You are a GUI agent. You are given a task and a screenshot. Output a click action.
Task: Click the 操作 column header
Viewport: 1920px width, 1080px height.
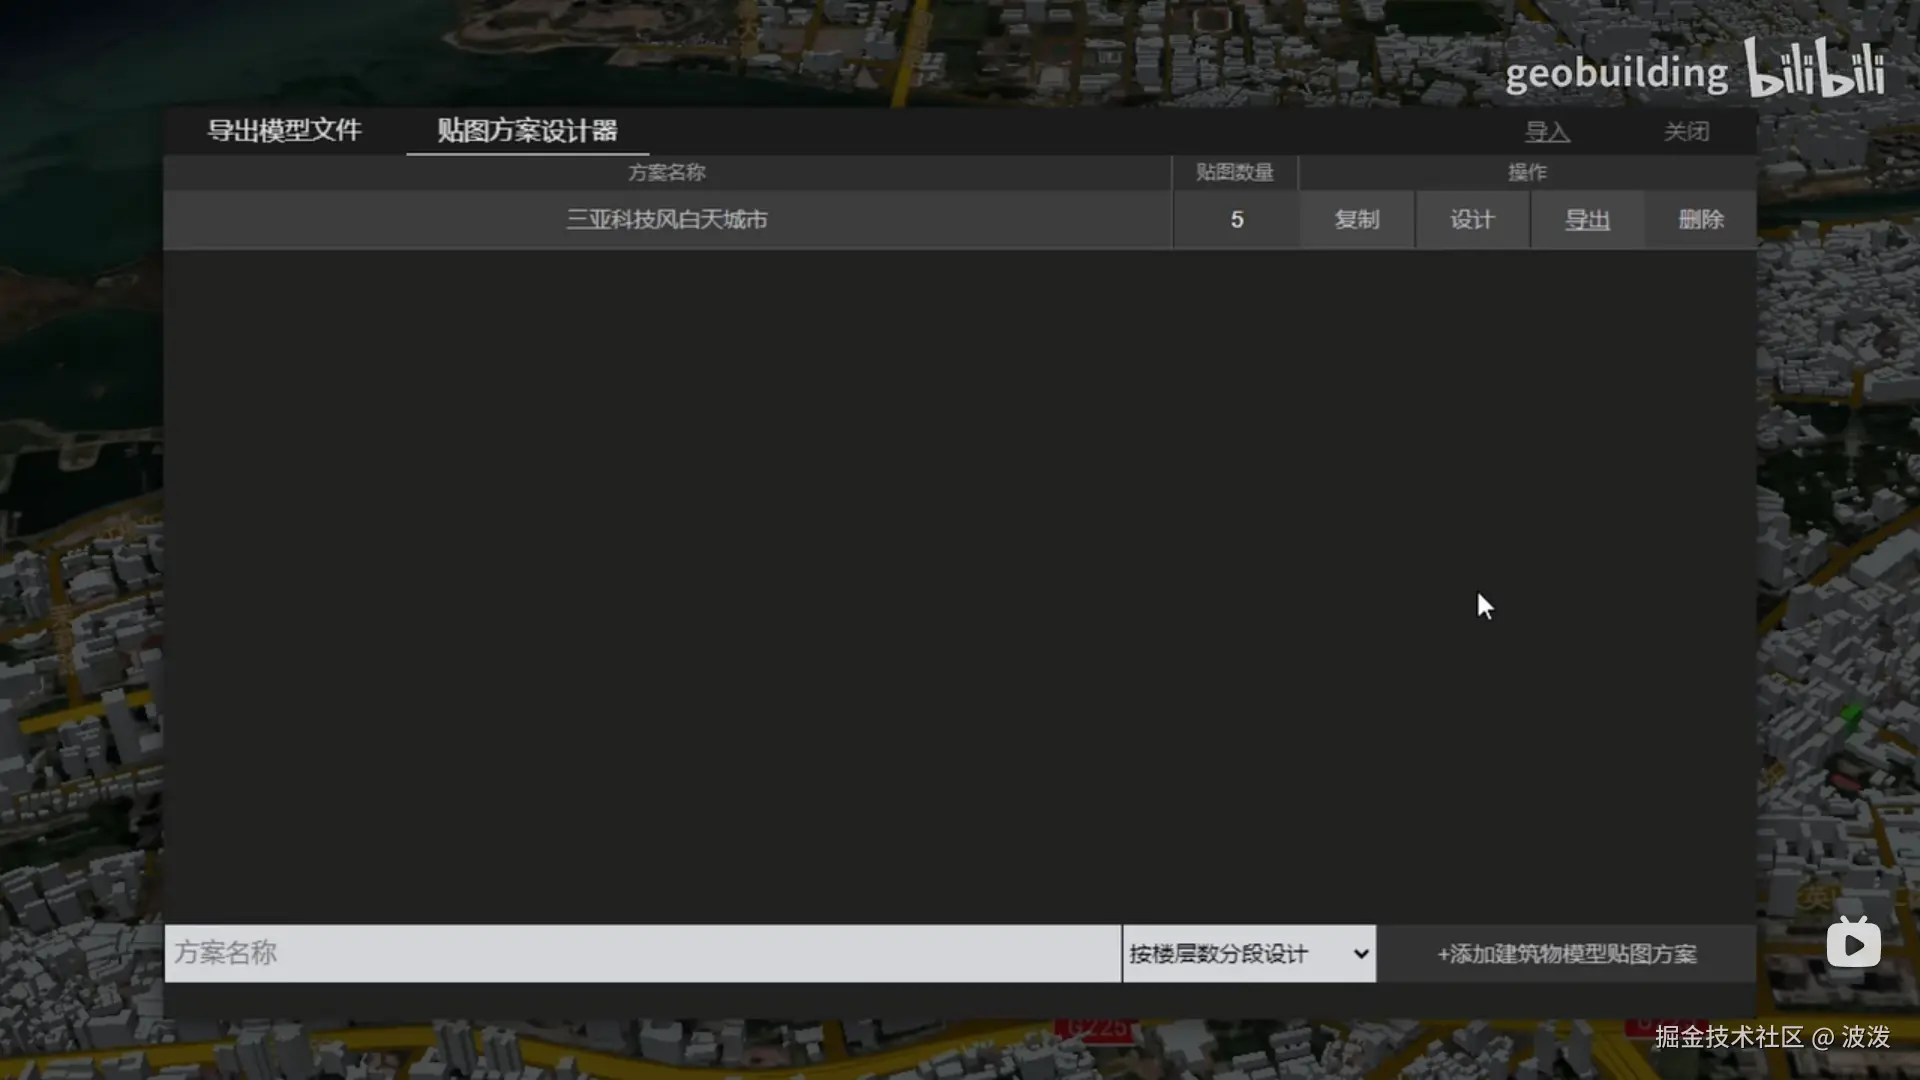[x=1526, y=173]
